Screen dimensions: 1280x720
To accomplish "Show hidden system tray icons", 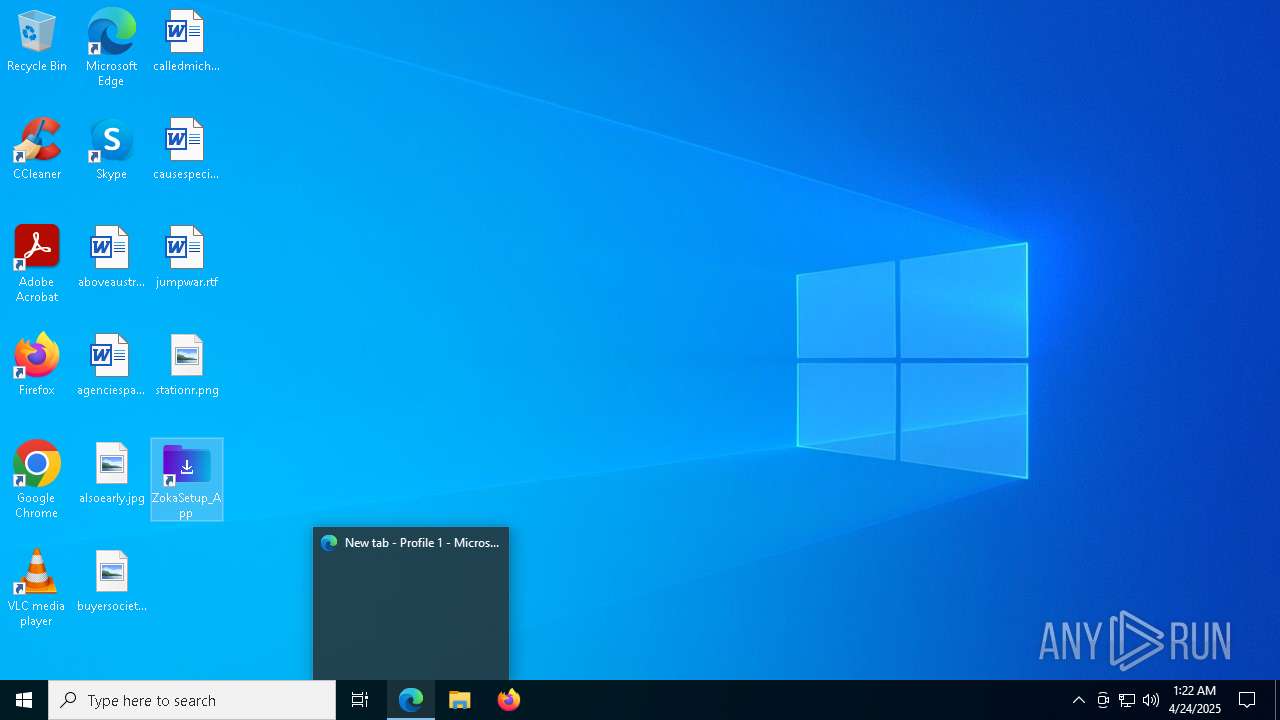I will tap(1079, 700).
